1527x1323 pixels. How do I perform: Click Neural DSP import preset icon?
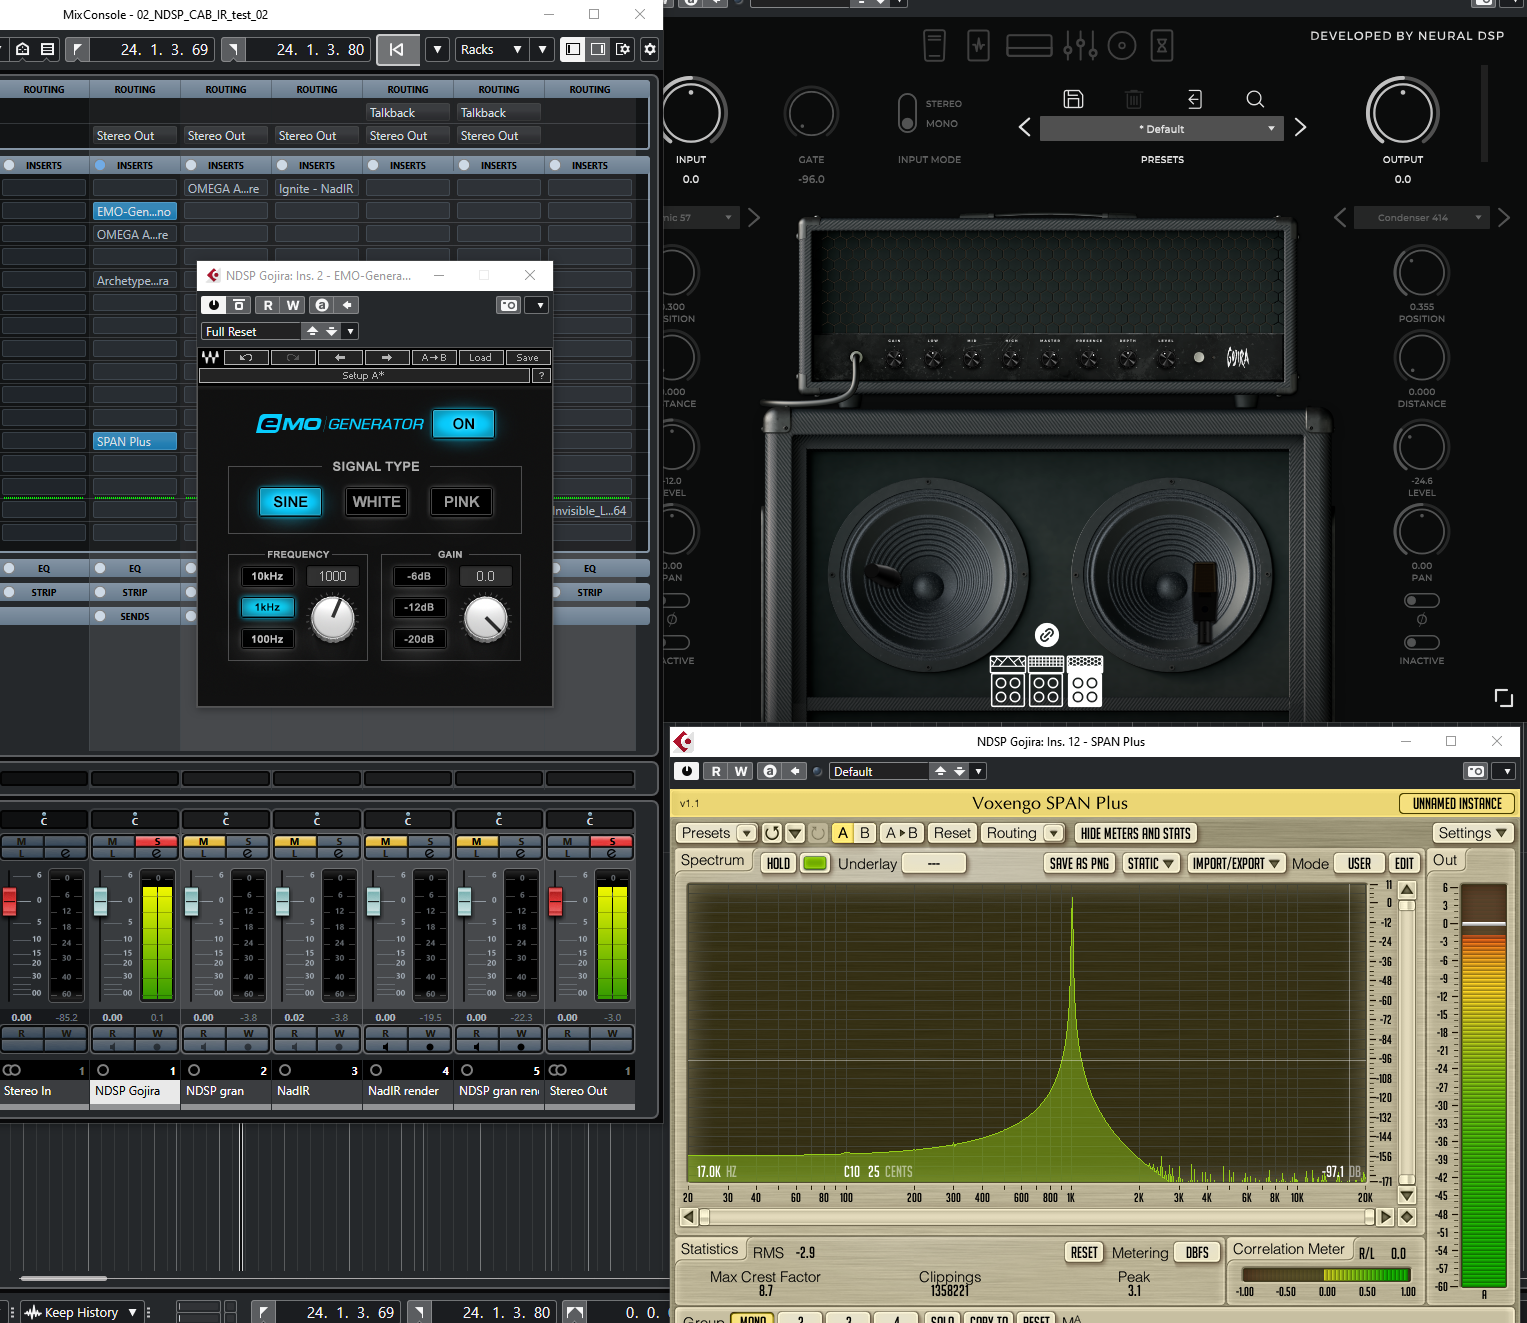pos(1194,98)
